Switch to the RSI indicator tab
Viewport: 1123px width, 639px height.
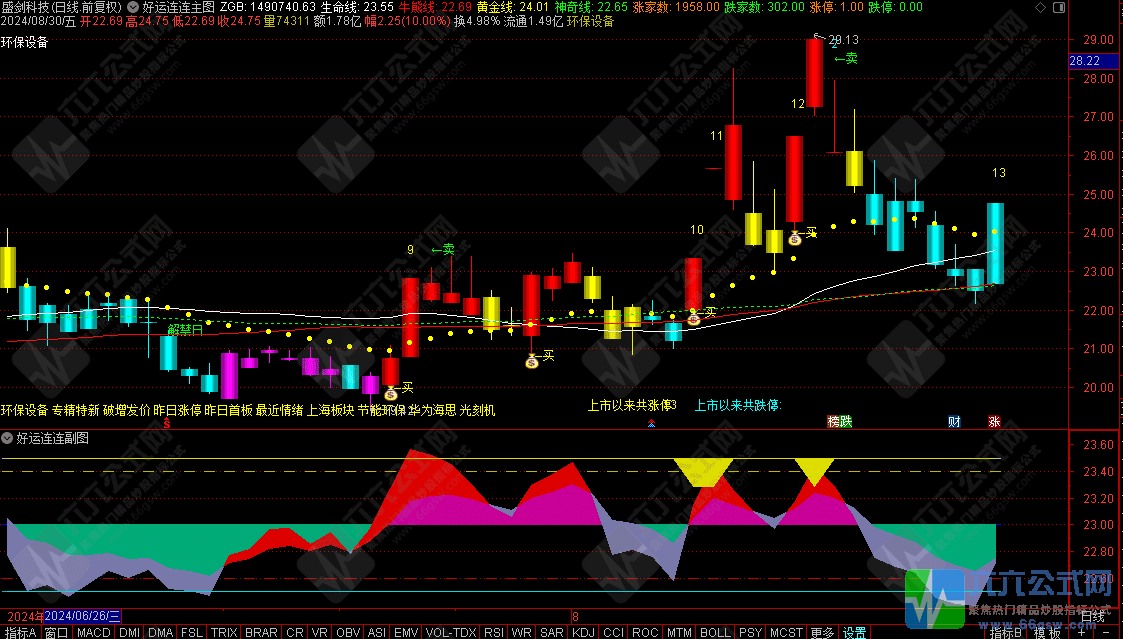pyautogui.click(x=493, y=633)
